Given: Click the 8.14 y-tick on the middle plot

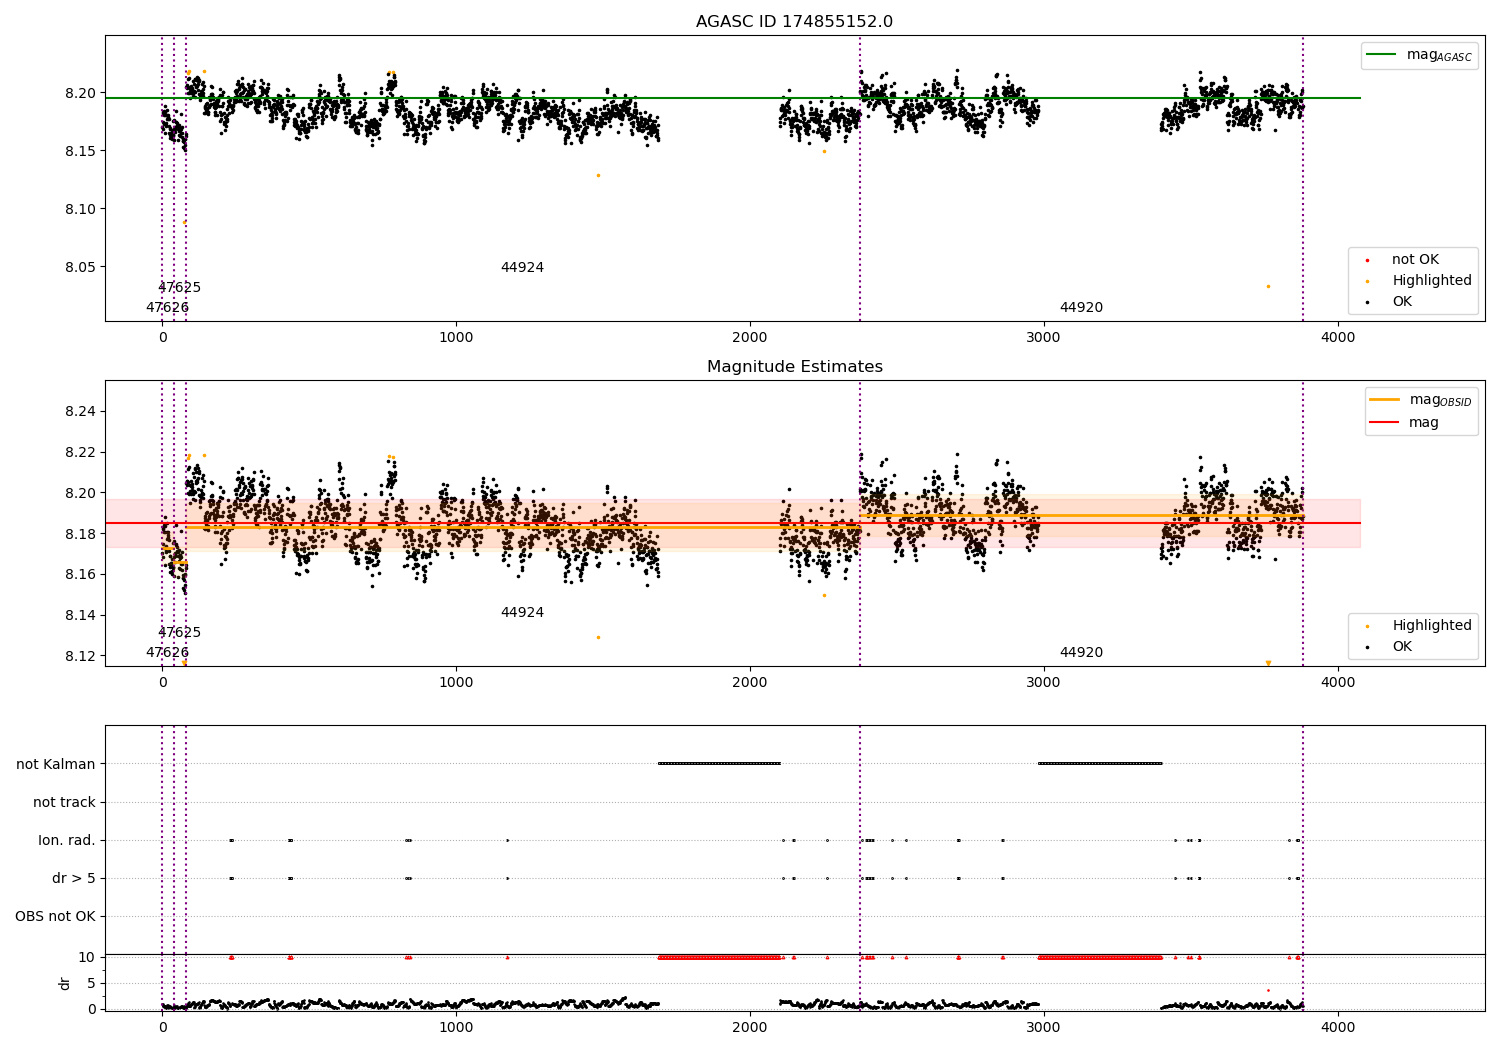Looking at the screenshot, I should pos(82,616).
